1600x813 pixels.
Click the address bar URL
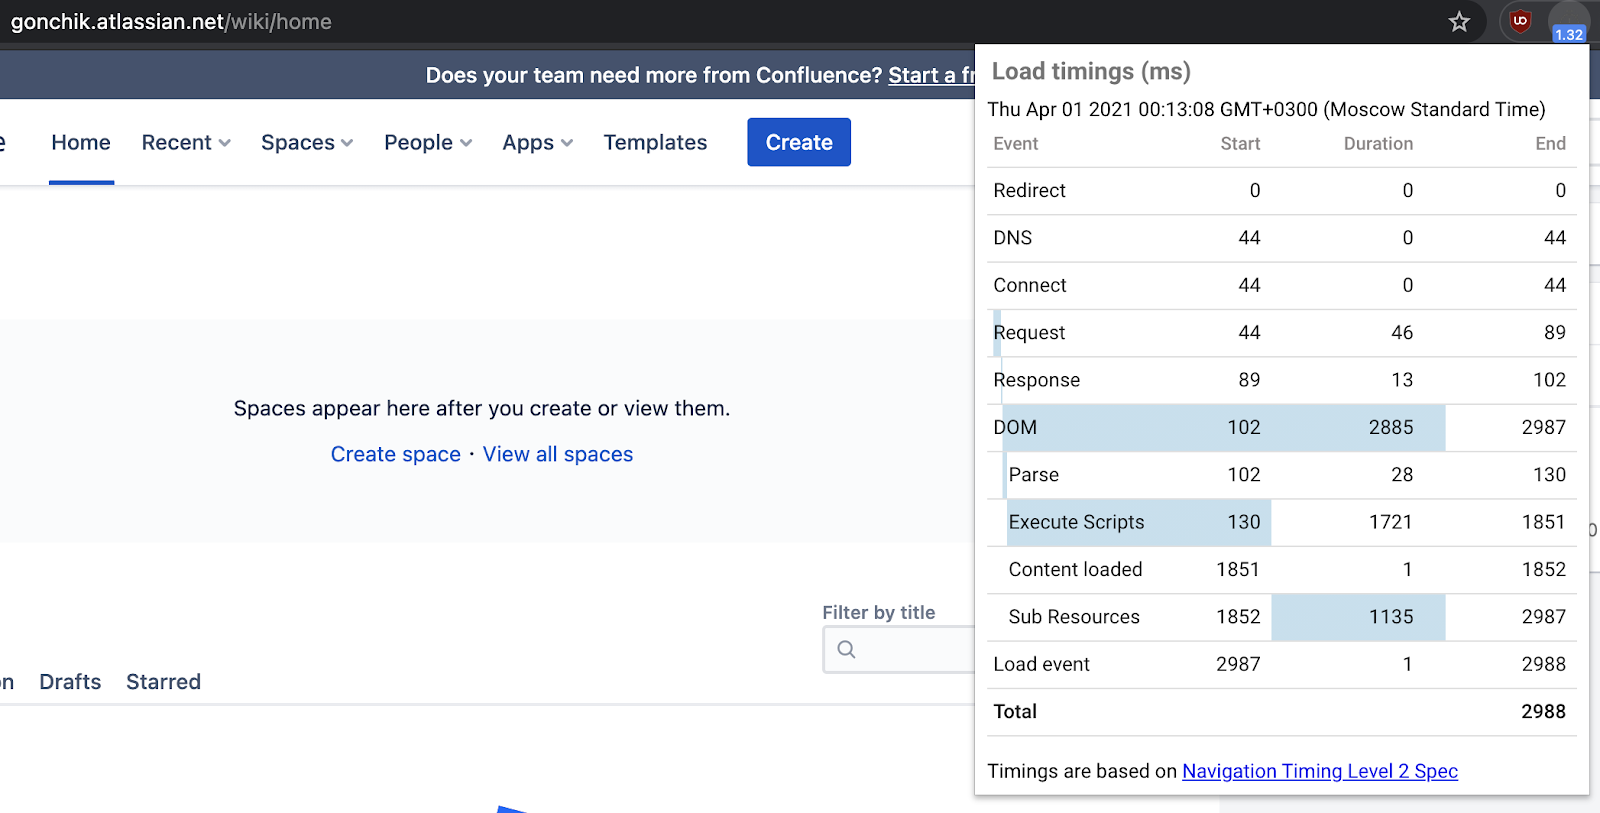point(171,22)
